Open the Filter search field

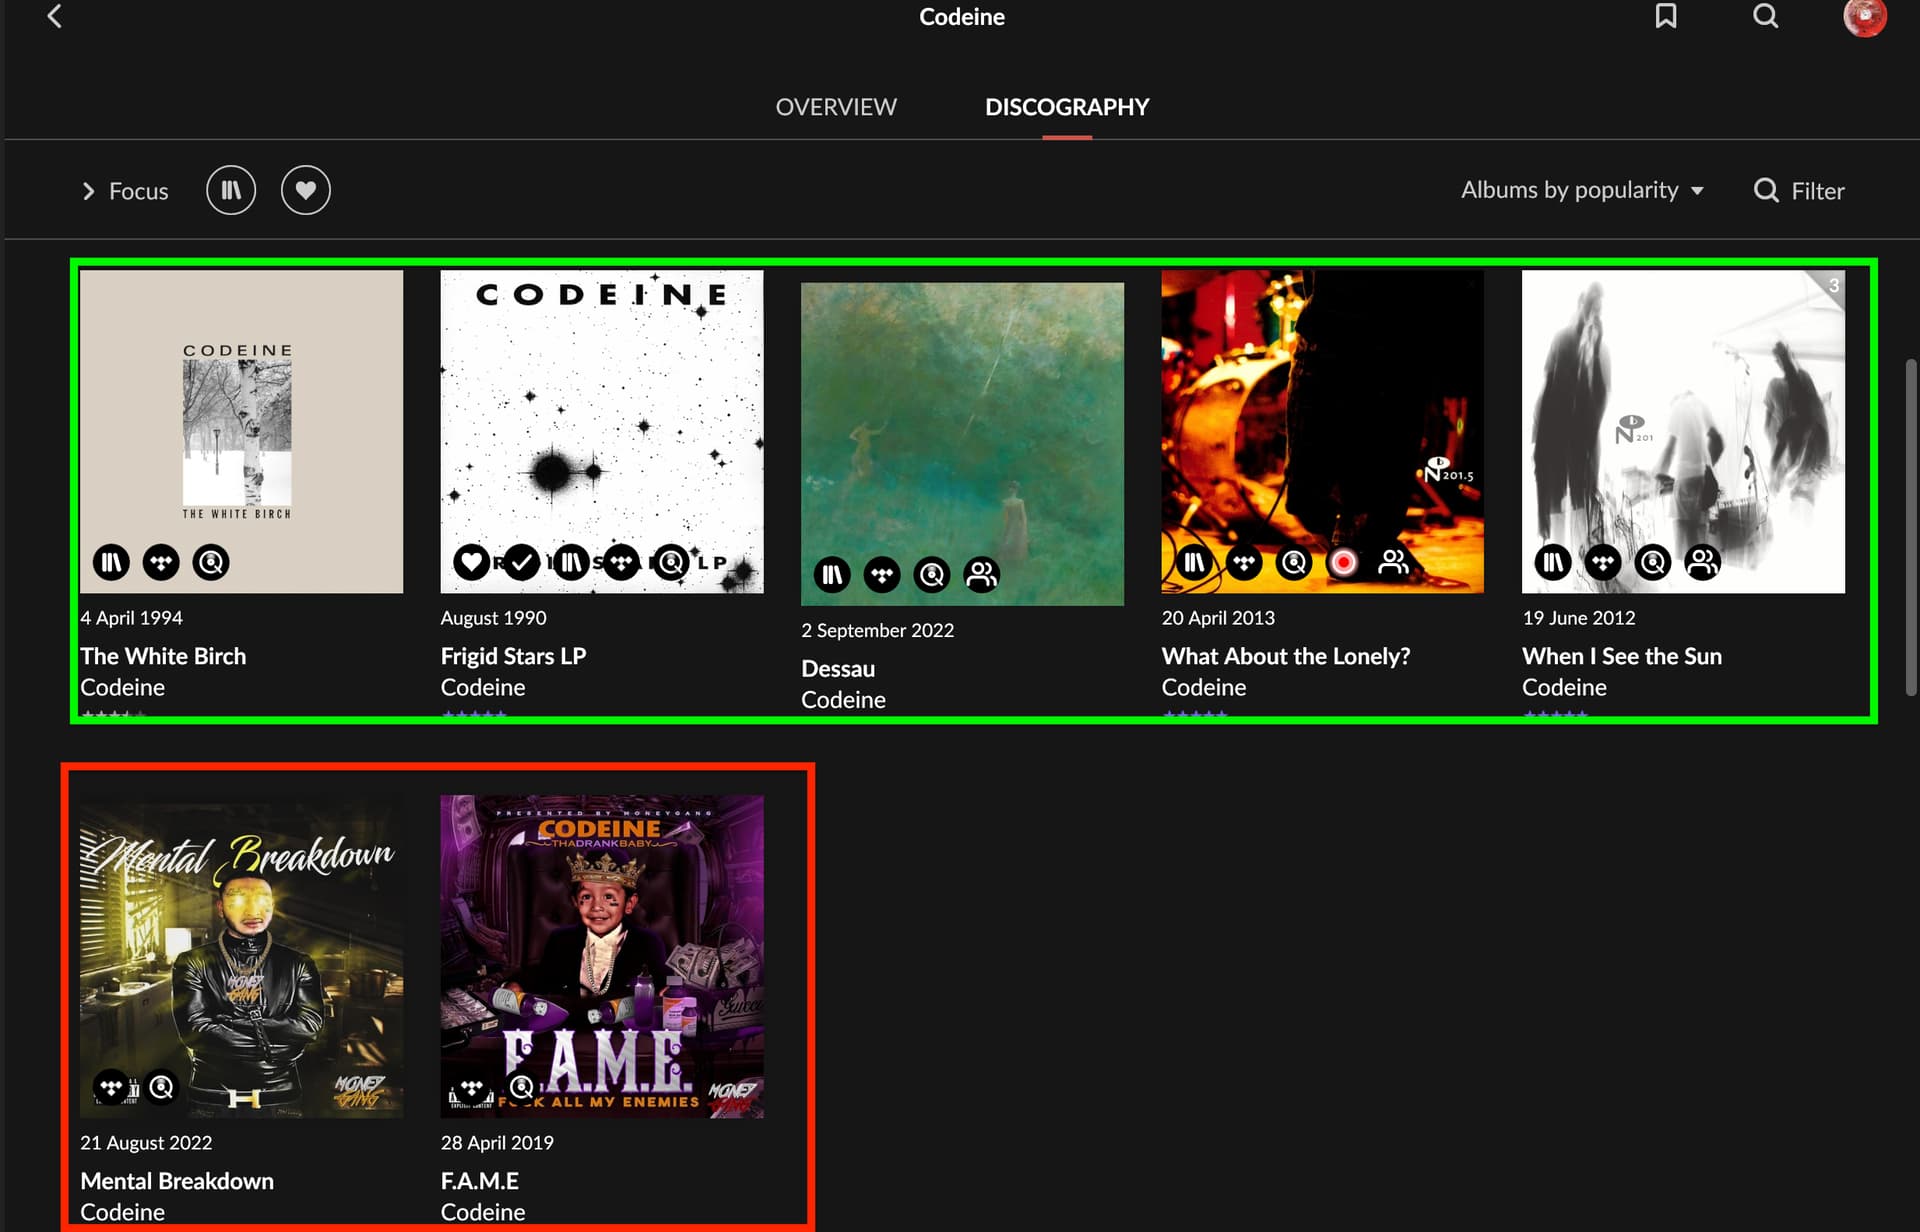(x=1799, y=191)
